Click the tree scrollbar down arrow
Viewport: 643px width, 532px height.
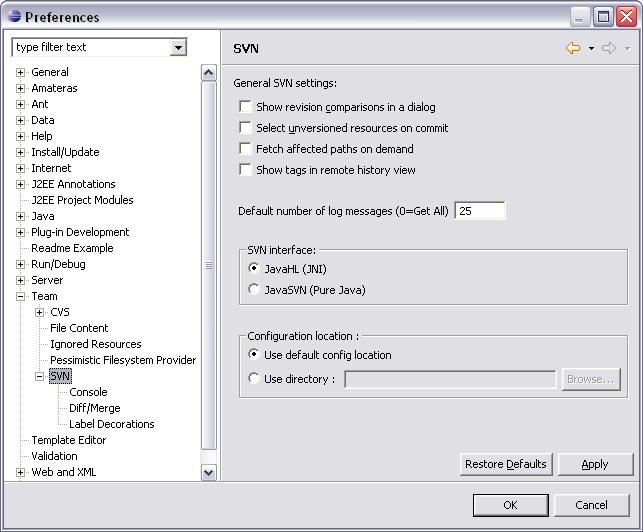pyautogui.click(x=209, y=472)
